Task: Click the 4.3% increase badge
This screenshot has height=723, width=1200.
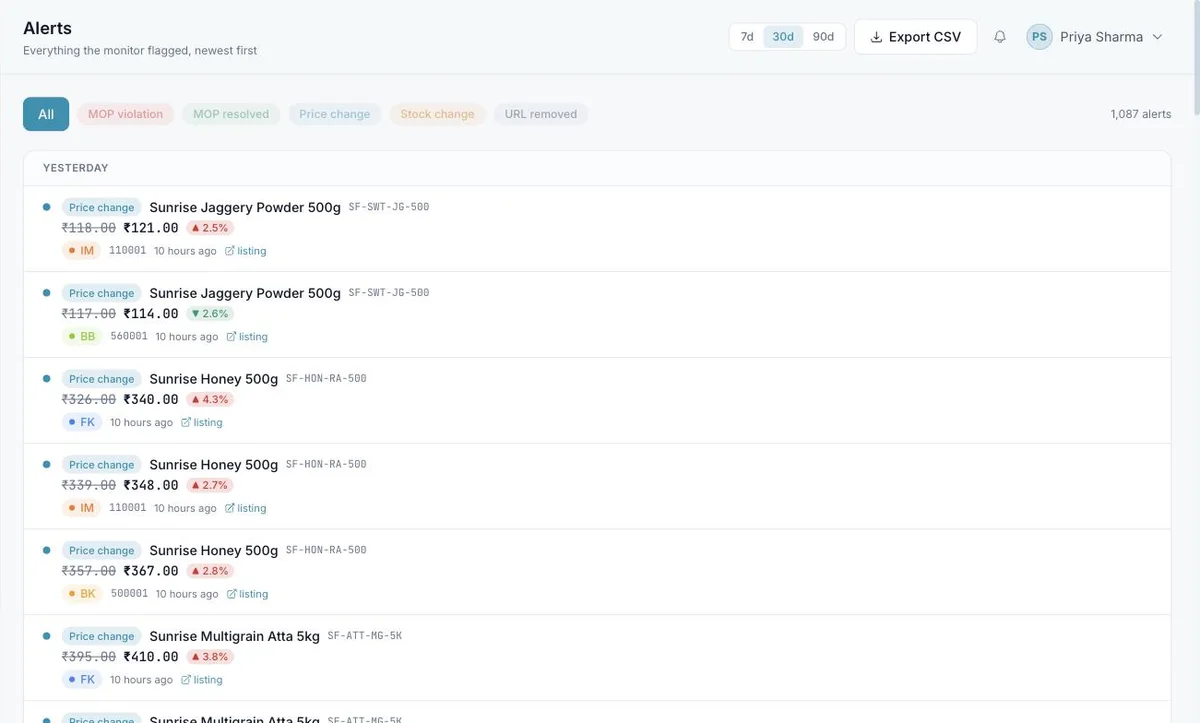Action: (x=210, y=399)
